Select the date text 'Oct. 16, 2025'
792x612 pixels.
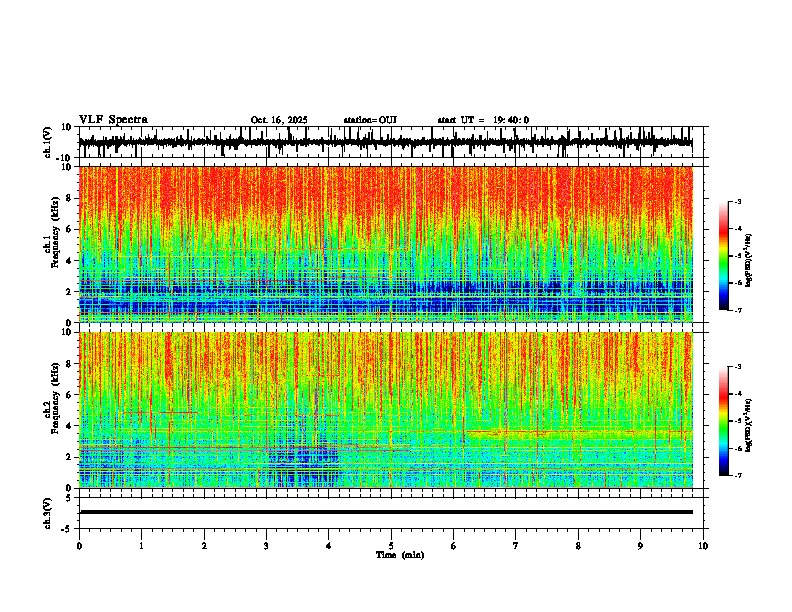pyautogui.click(x=279, y=120)
